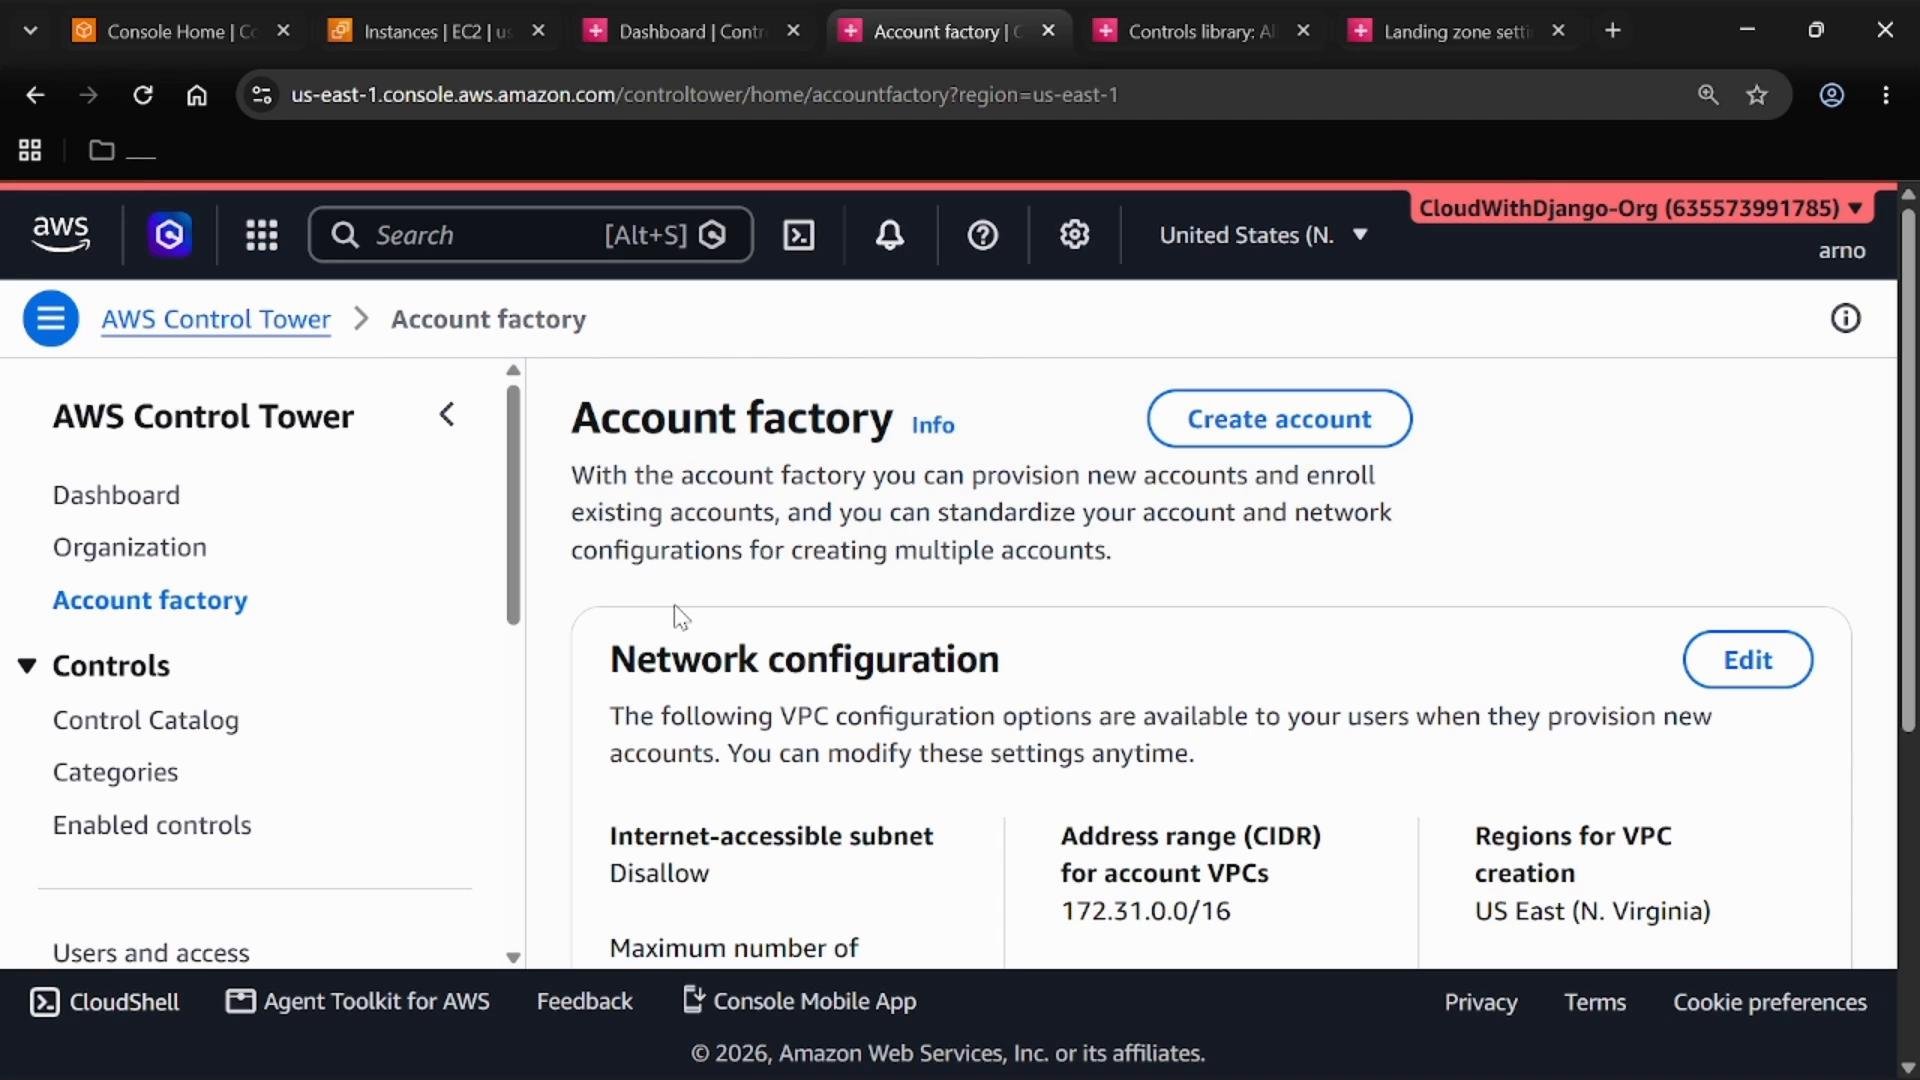Open the tab search dropdown arrow
This screenshot has width=1920, height=1080.
[30, 31]
